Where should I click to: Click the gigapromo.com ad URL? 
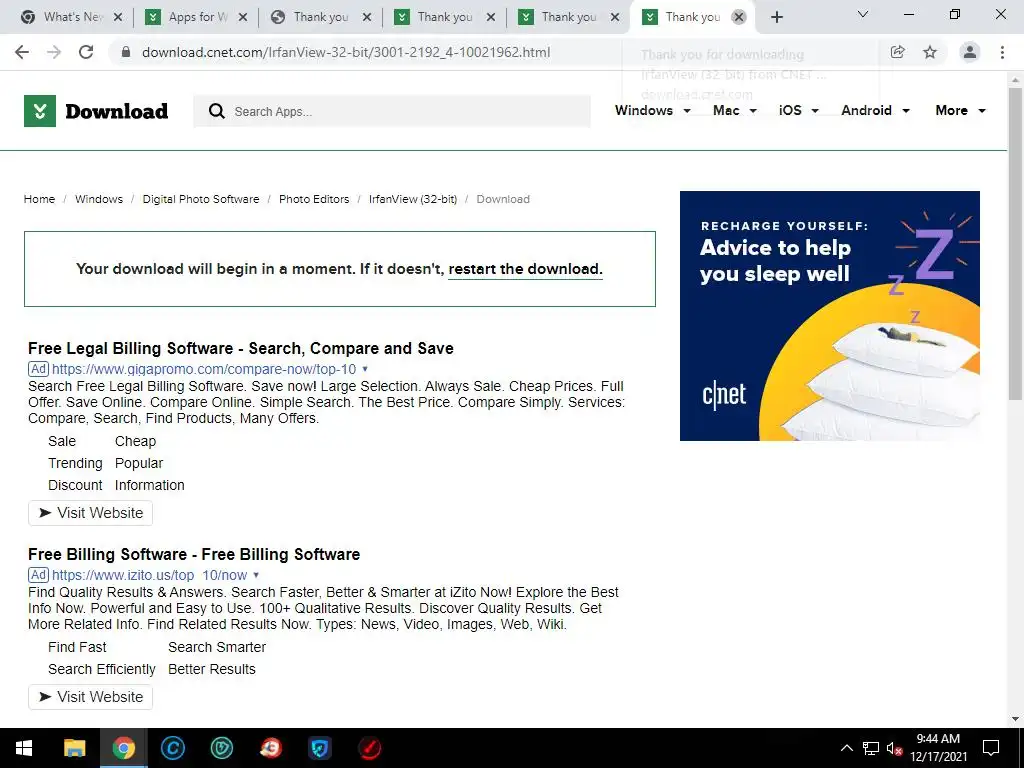coord(204,369)
